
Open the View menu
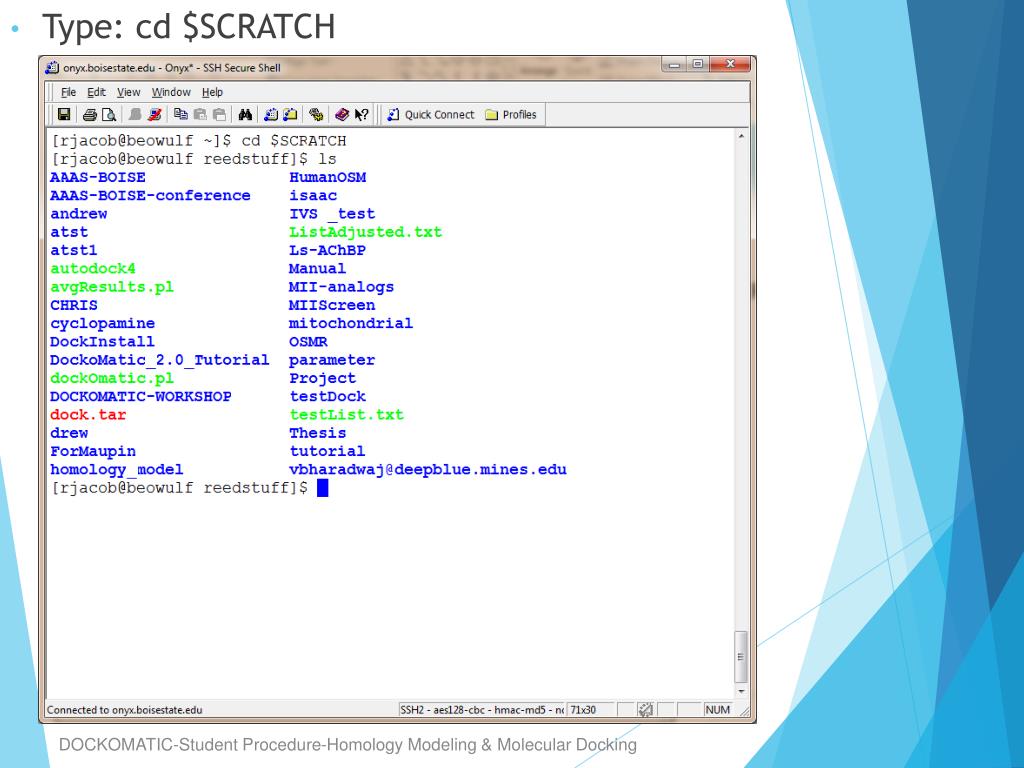pos(128,92)
